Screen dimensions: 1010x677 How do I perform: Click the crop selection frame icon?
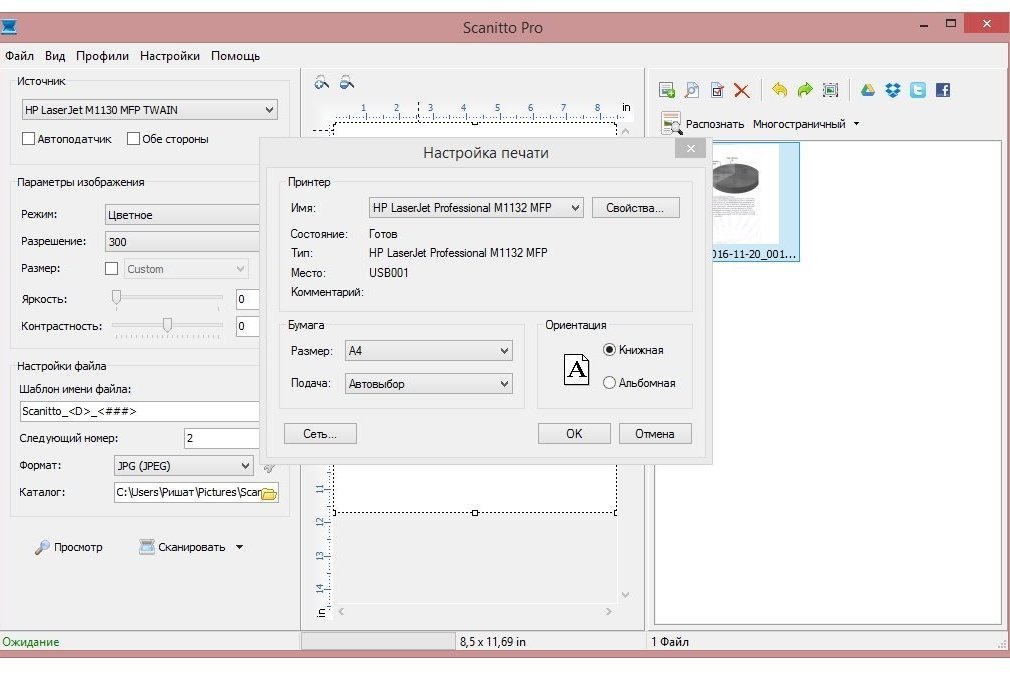[831, 90]
